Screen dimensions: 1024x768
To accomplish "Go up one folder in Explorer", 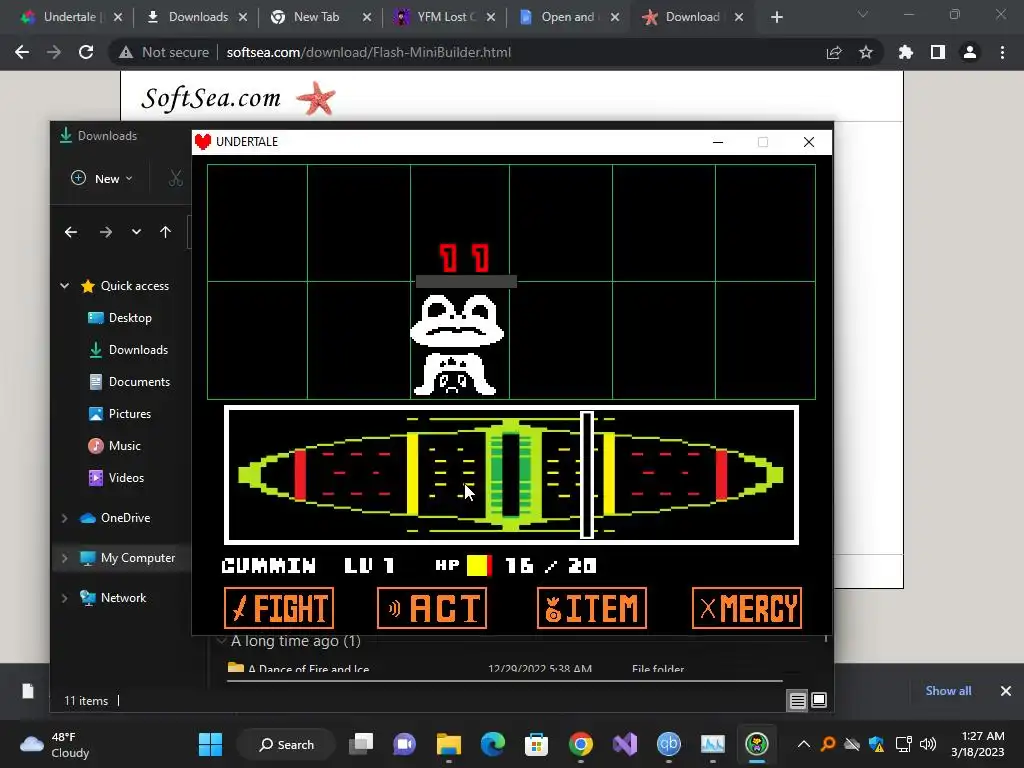I will point(165,232).
